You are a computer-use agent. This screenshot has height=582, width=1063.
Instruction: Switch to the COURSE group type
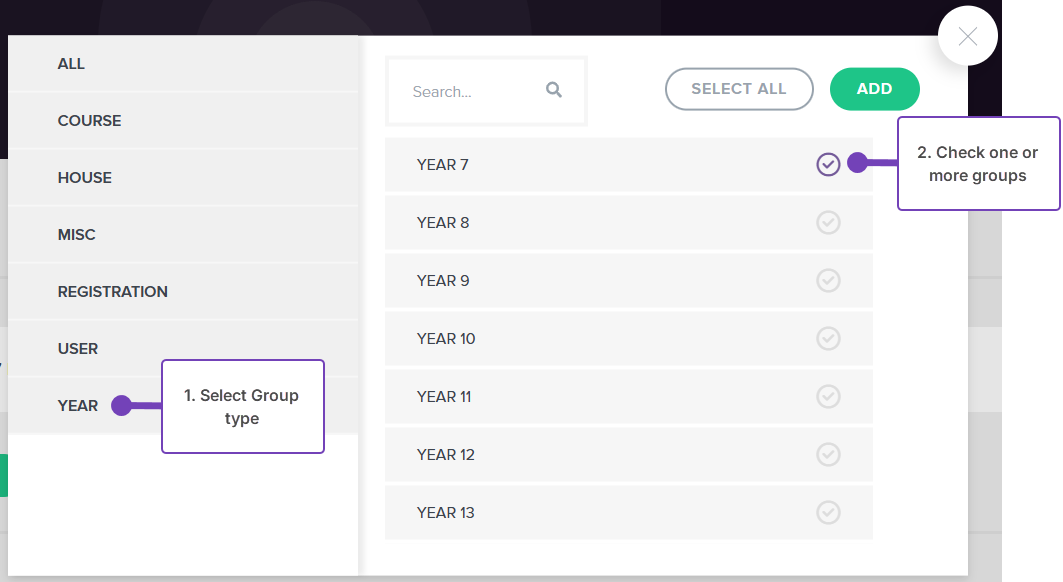[x=90, y=121]
